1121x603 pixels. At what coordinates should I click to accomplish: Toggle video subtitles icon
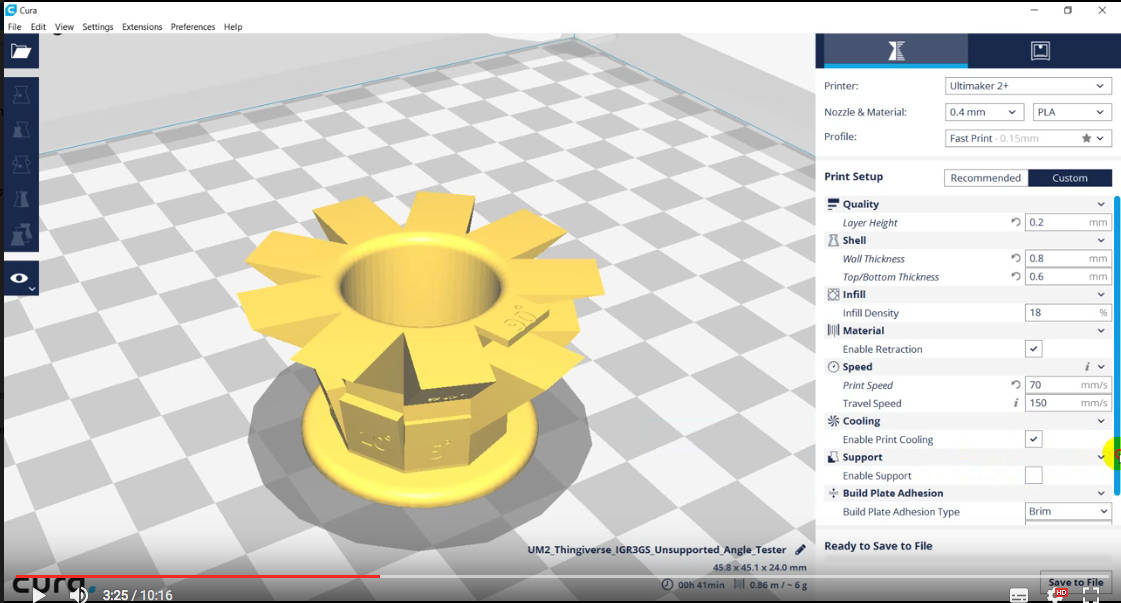(1019, 595)
